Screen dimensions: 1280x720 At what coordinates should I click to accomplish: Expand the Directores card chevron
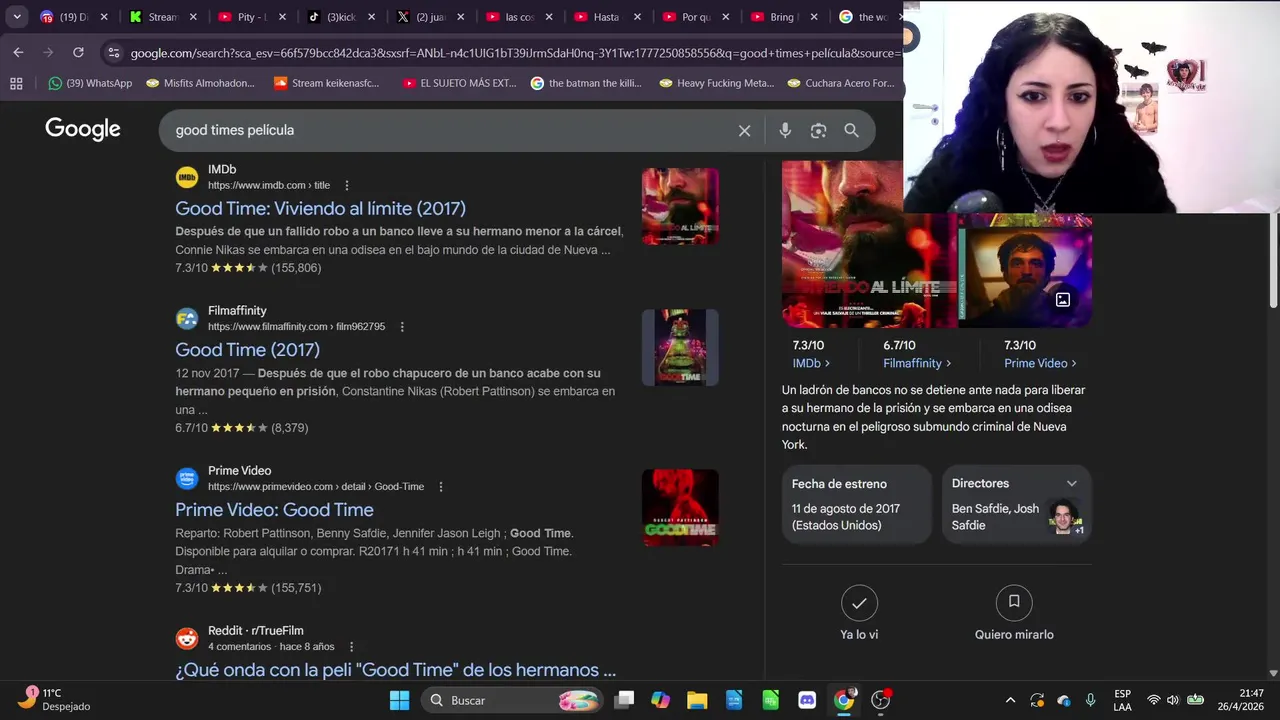tap(1071, 483)
